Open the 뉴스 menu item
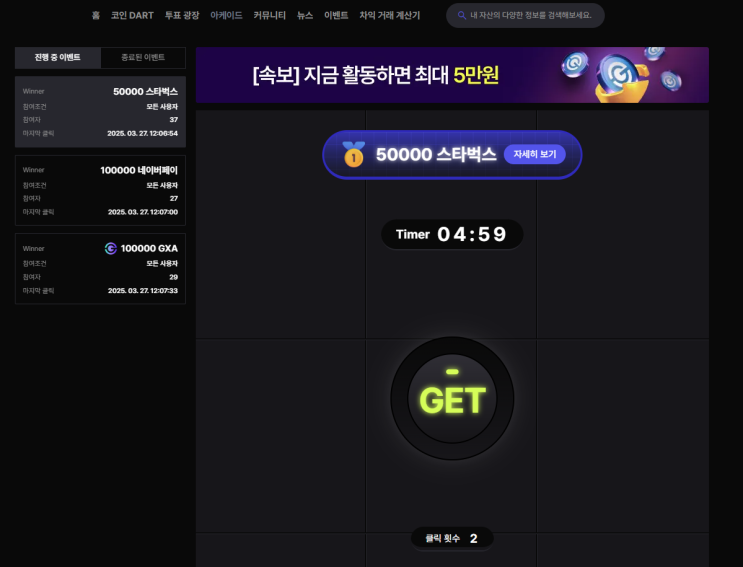The image size is (743, 567). coord(305,15)
